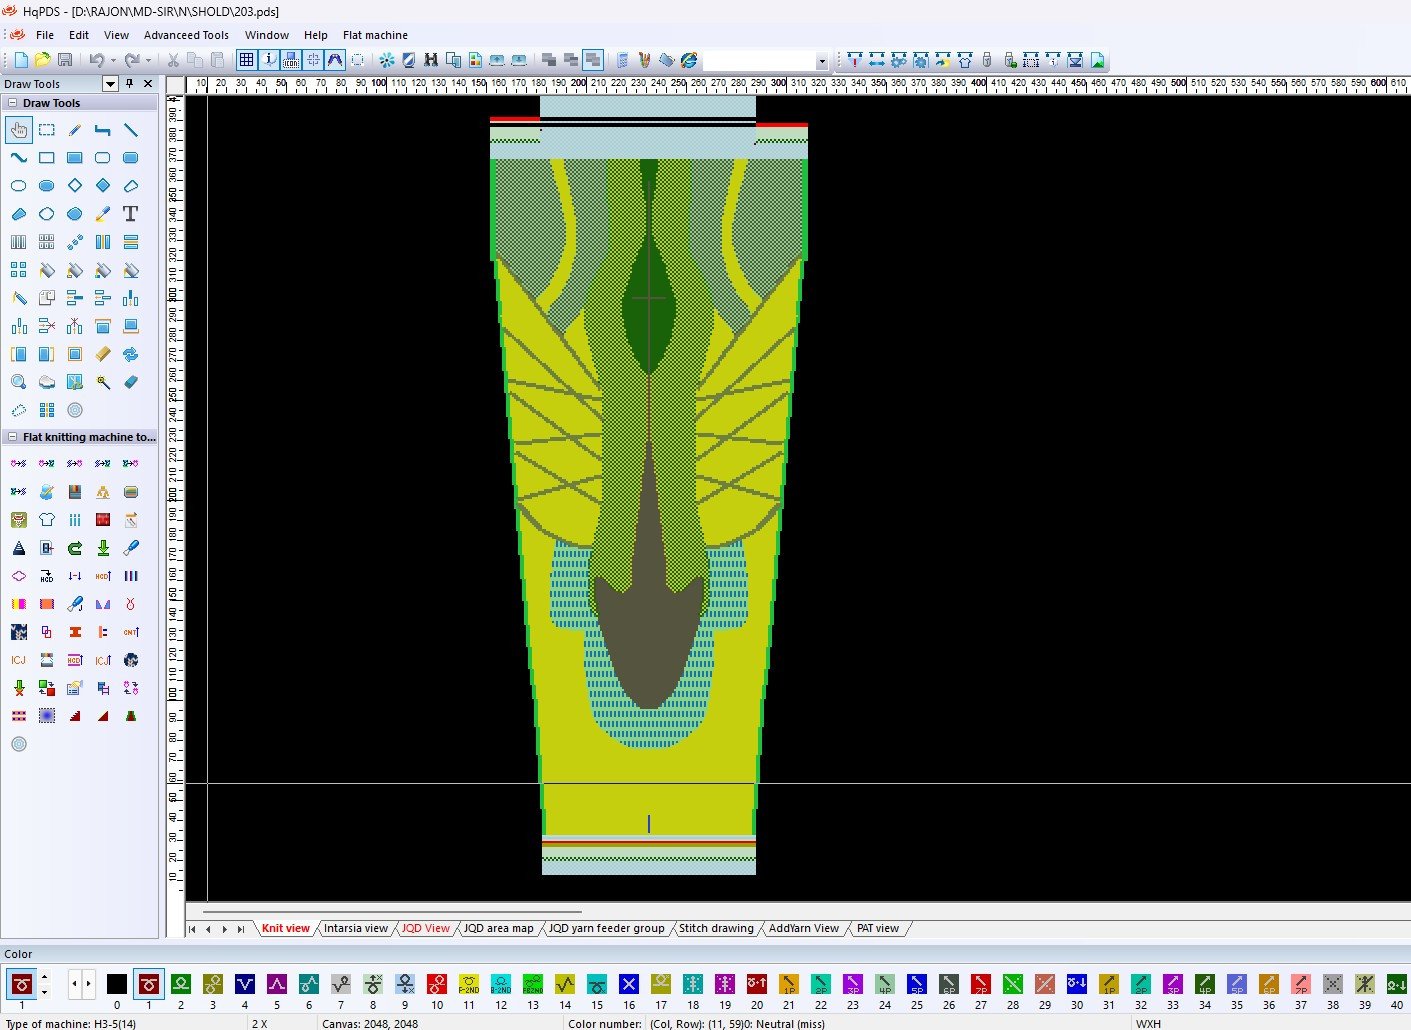Screen dimensions: 1411x1030
Task: Click the magnifier zoom tool
Action: (19, 382)
